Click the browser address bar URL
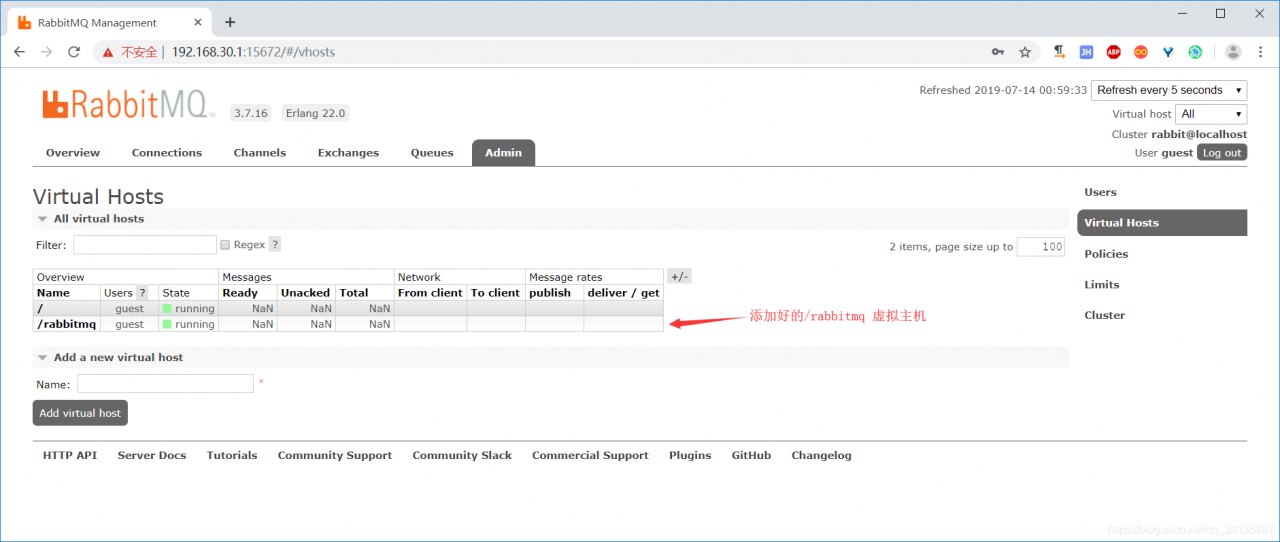Screen dimensions: 1280x542 [253, 52]
